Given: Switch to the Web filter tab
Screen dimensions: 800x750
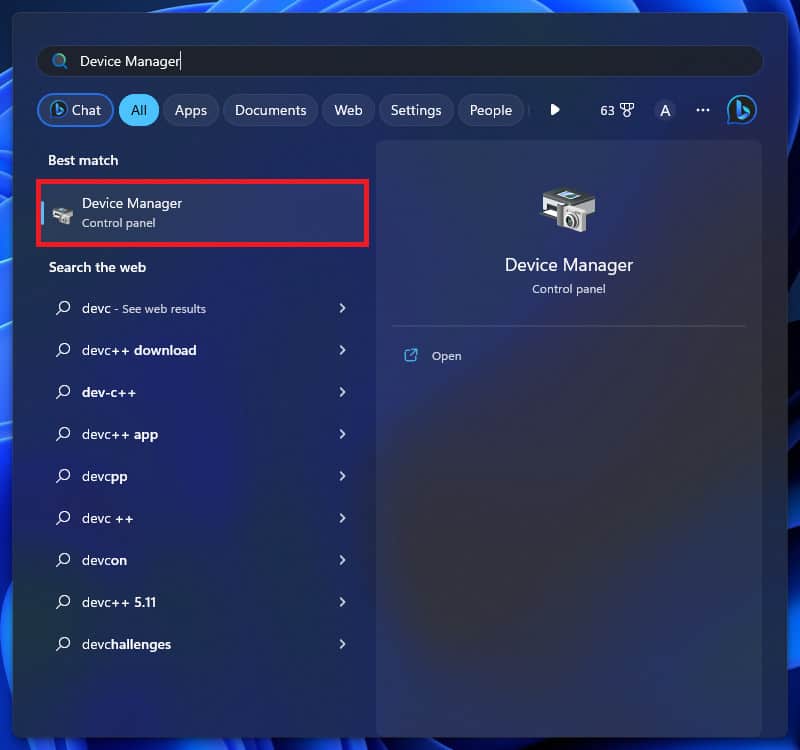Looking at the screenshot, I should pos(348,110).
